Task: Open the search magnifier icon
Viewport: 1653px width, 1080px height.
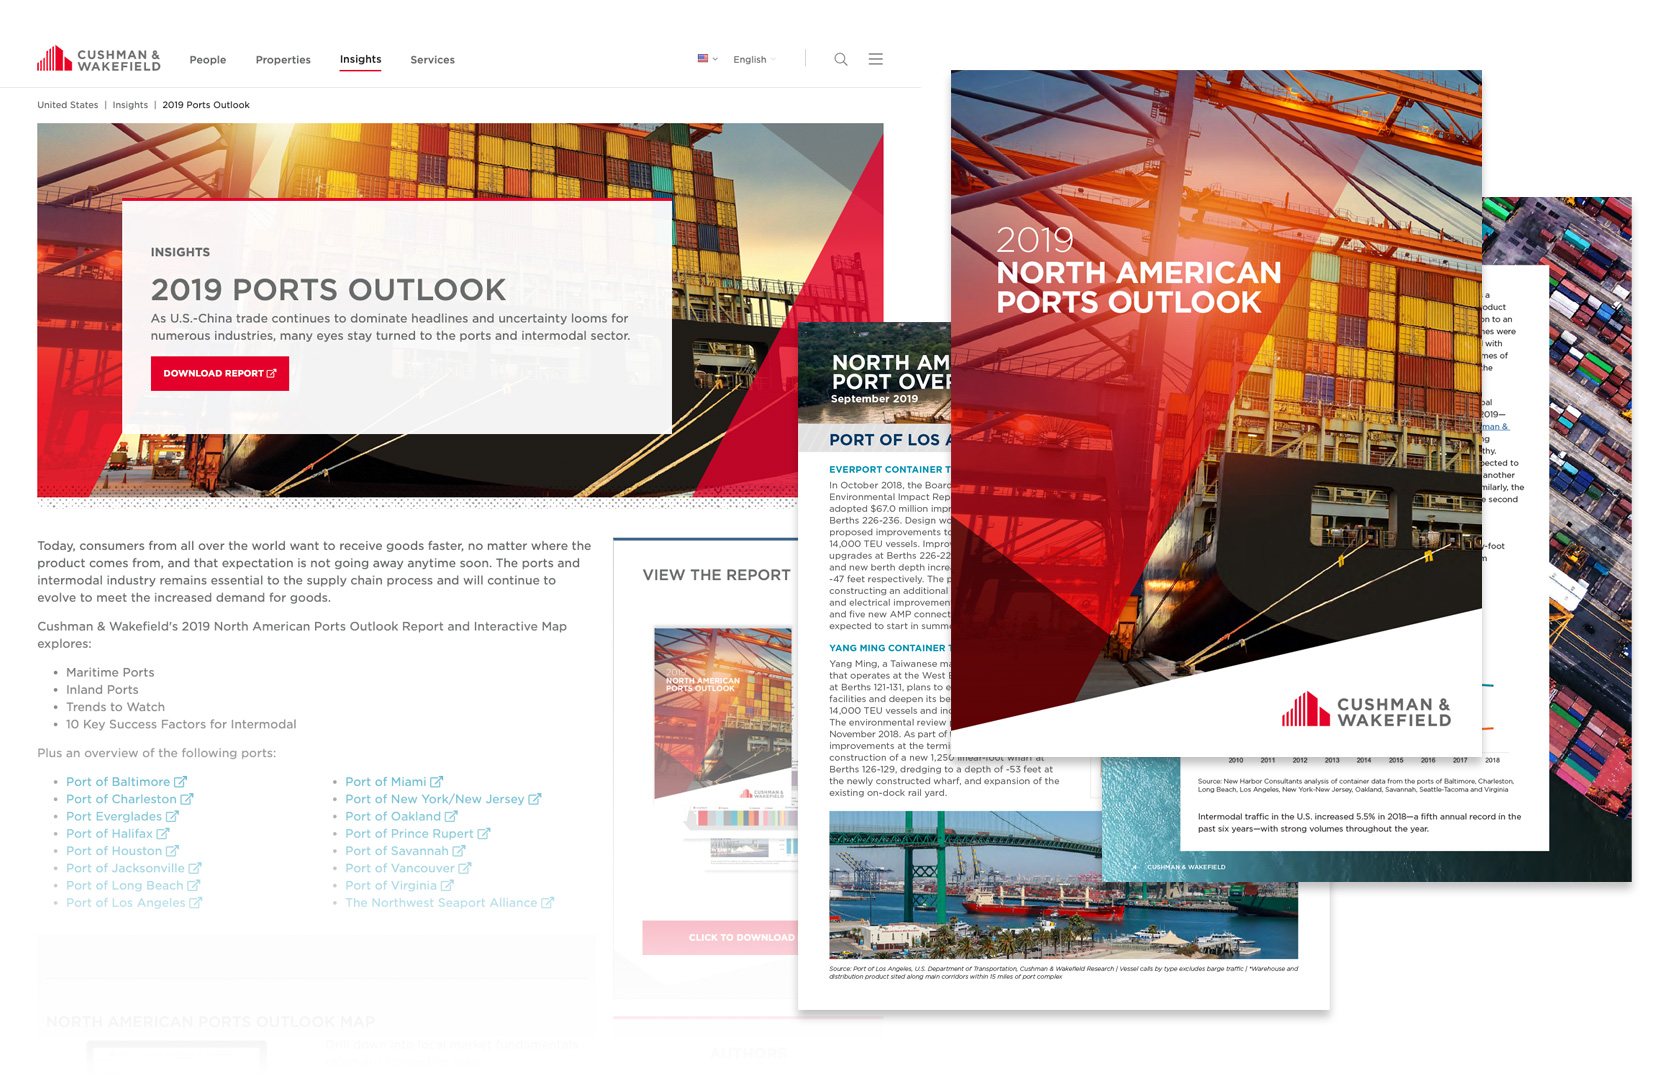Action: pos(841,59)
